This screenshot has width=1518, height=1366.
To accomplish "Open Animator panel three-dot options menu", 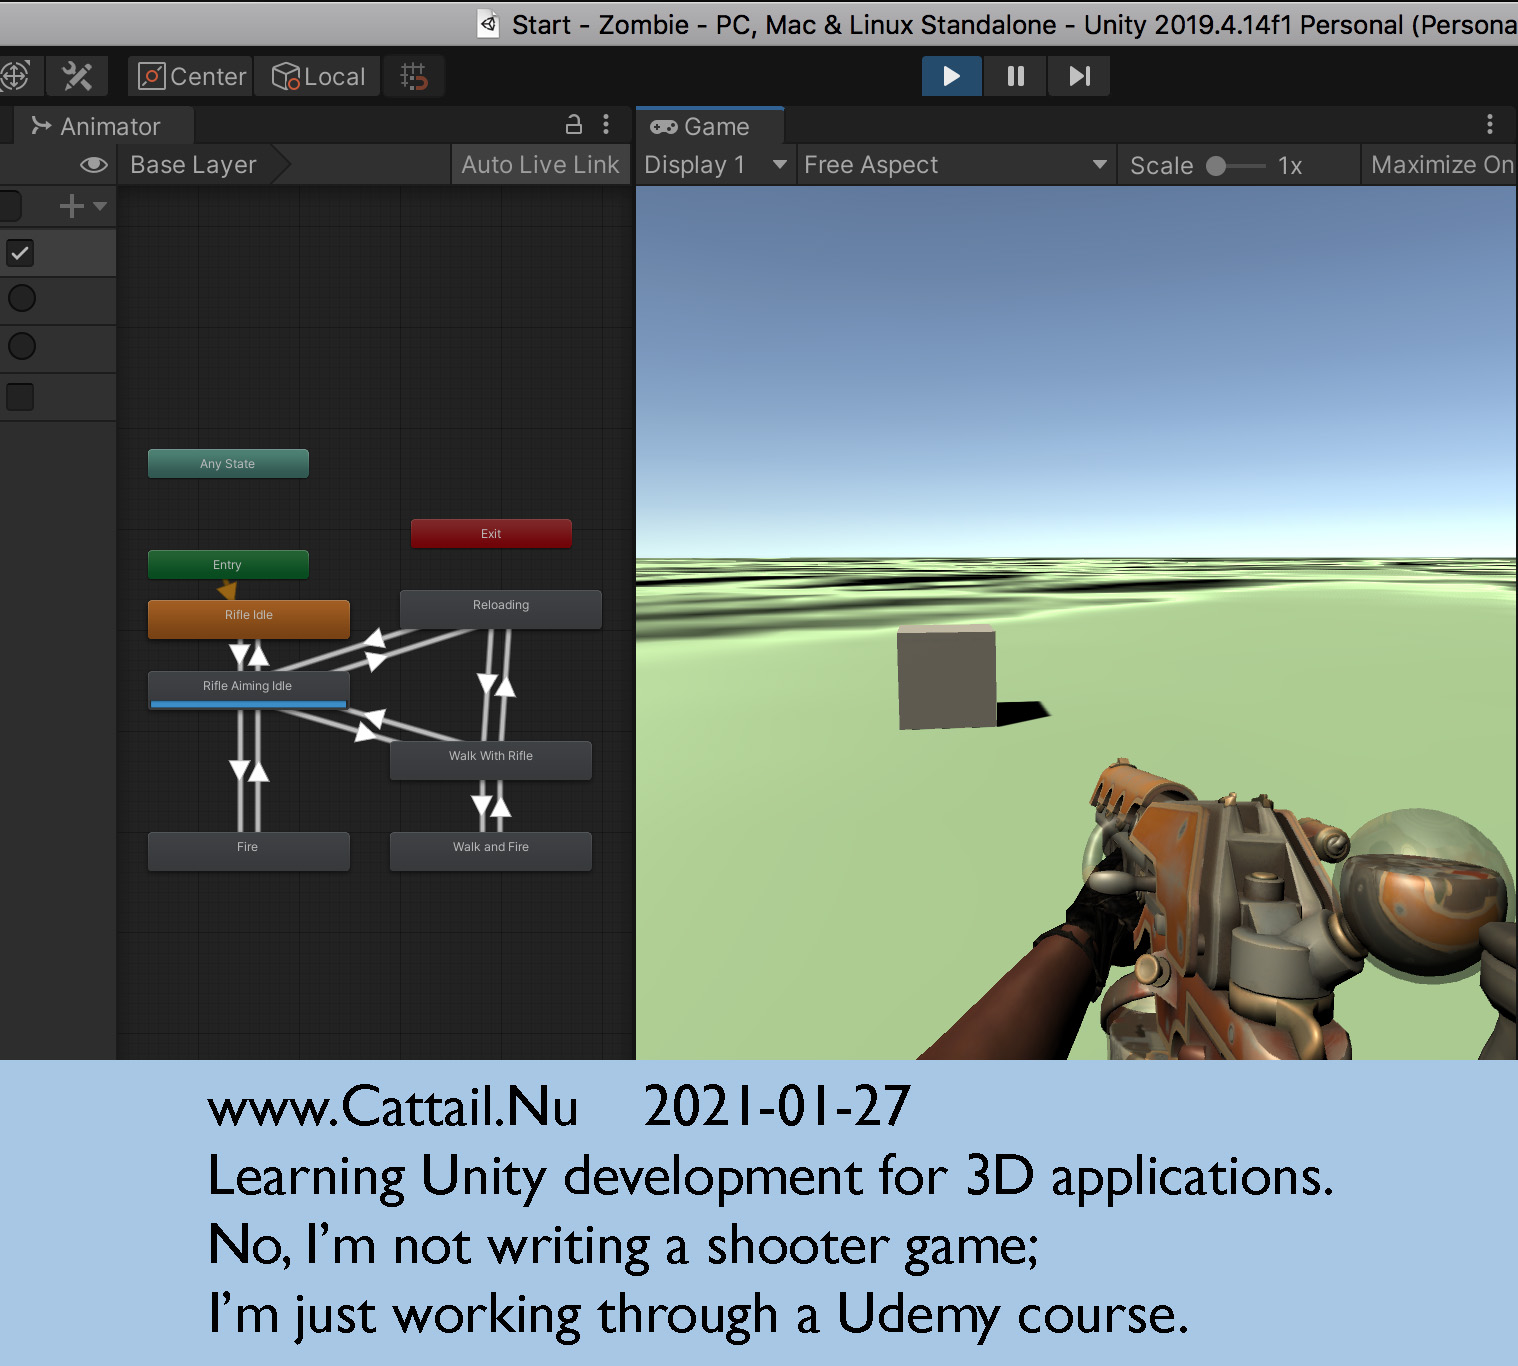I will click(606, 125).
